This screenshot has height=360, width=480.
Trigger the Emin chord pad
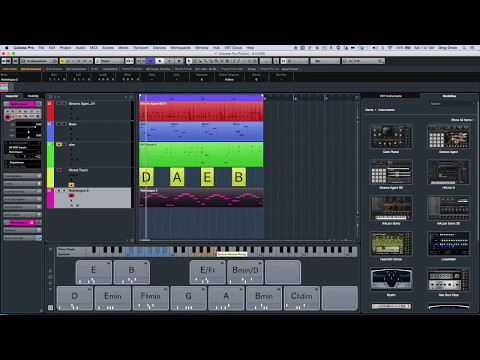(x=113, y=298)
